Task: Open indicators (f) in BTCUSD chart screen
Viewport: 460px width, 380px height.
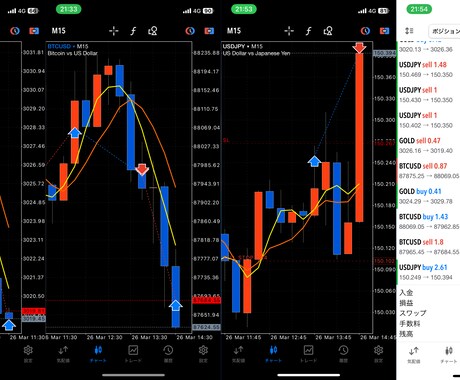Action: (x=133, y=31)
